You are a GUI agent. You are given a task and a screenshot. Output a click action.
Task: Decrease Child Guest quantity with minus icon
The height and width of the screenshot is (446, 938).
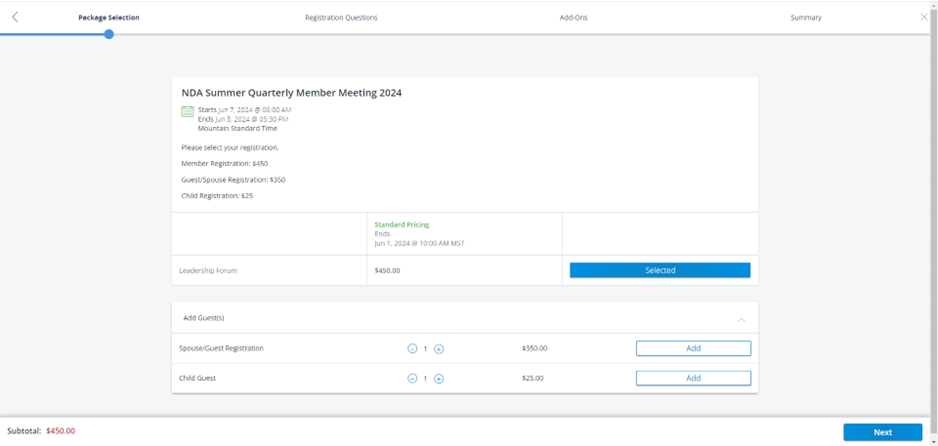[x=412, y=379]
